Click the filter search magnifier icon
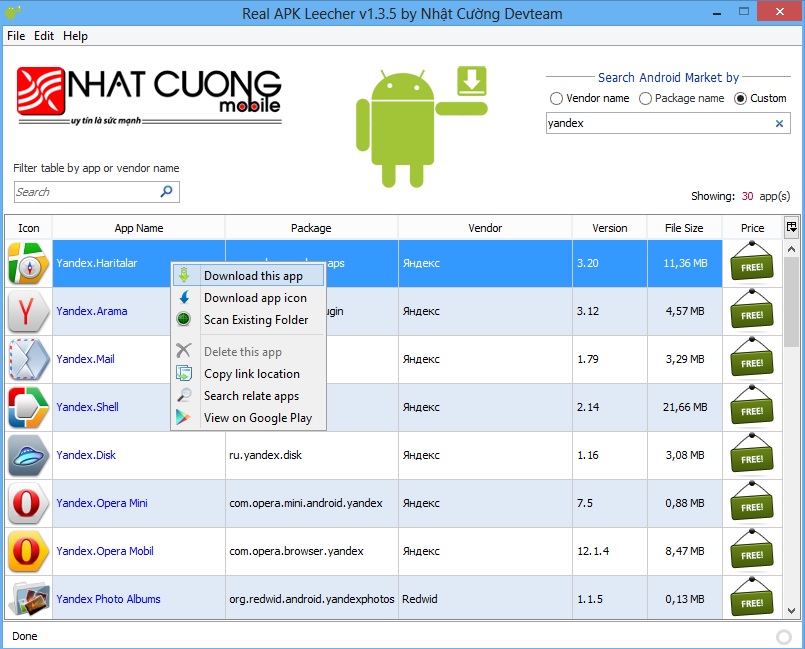This screenshot has height=649, width=805. tap(166, 192)
